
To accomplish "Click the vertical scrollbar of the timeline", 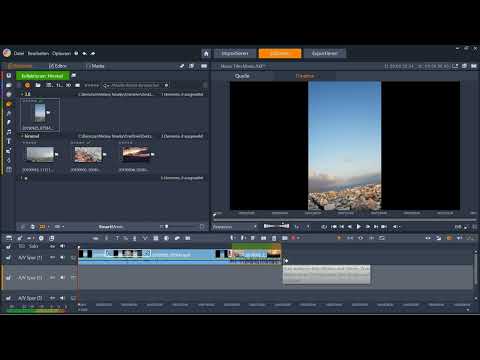I will click(476, 269).
